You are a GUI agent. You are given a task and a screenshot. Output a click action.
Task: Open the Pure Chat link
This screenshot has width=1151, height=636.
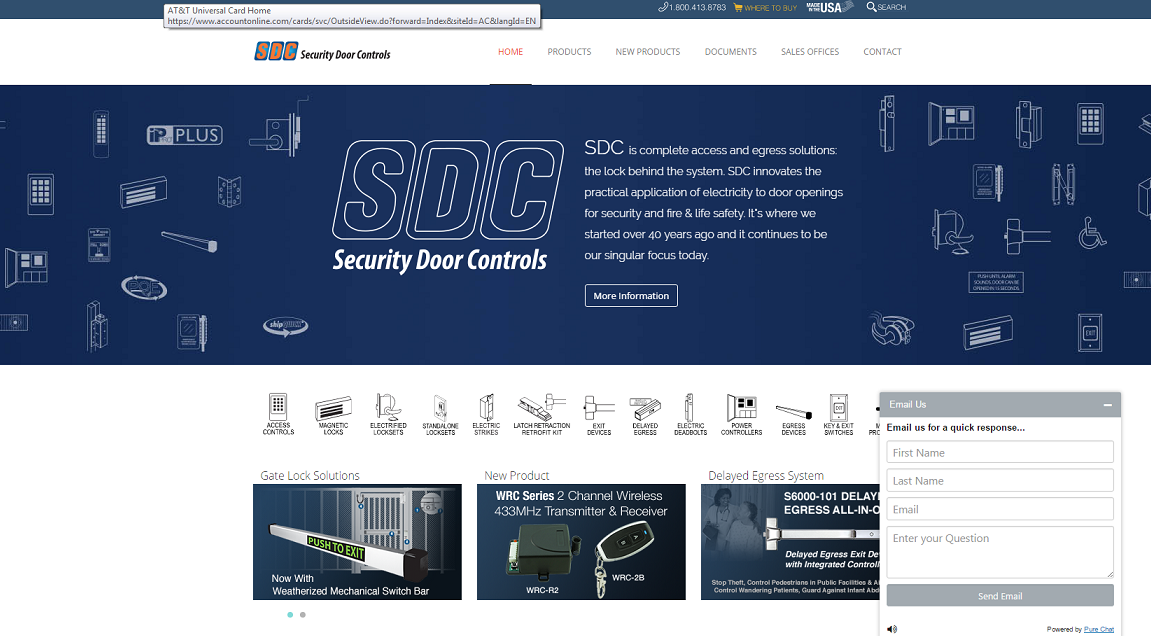tap(1099, 629)
